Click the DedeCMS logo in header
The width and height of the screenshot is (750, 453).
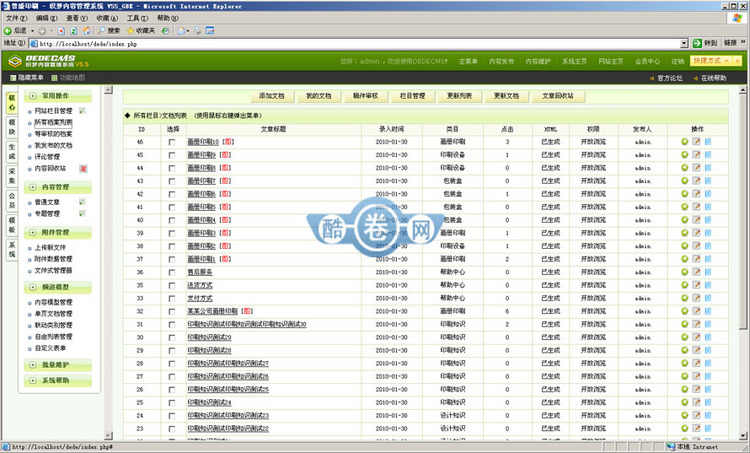click(x=49, y=61)
